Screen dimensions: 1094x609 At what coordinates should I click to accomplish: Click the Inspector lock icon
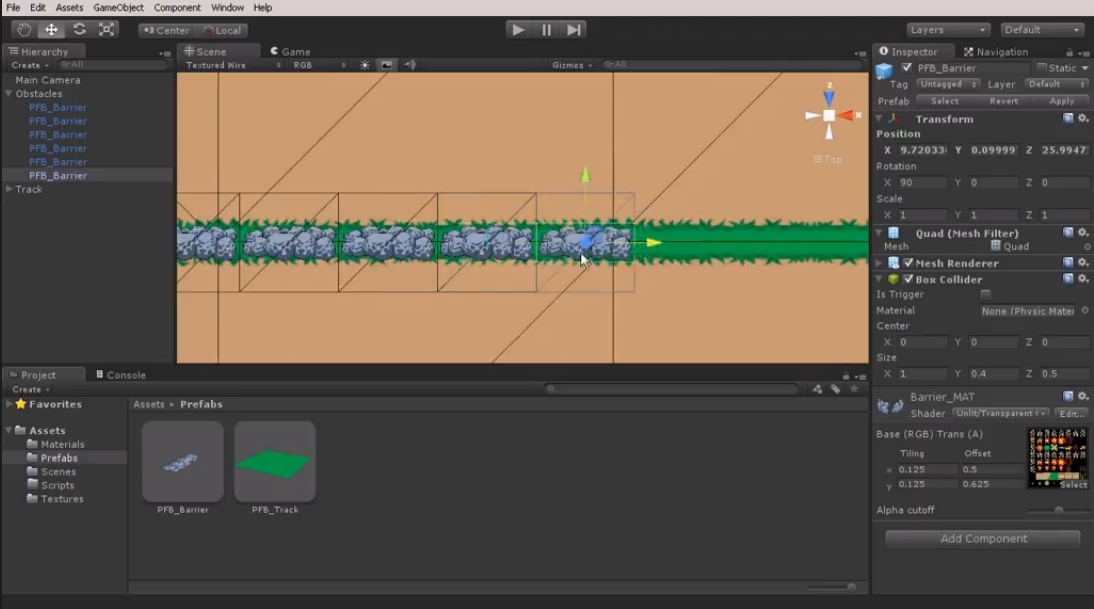pos(1069,52)
